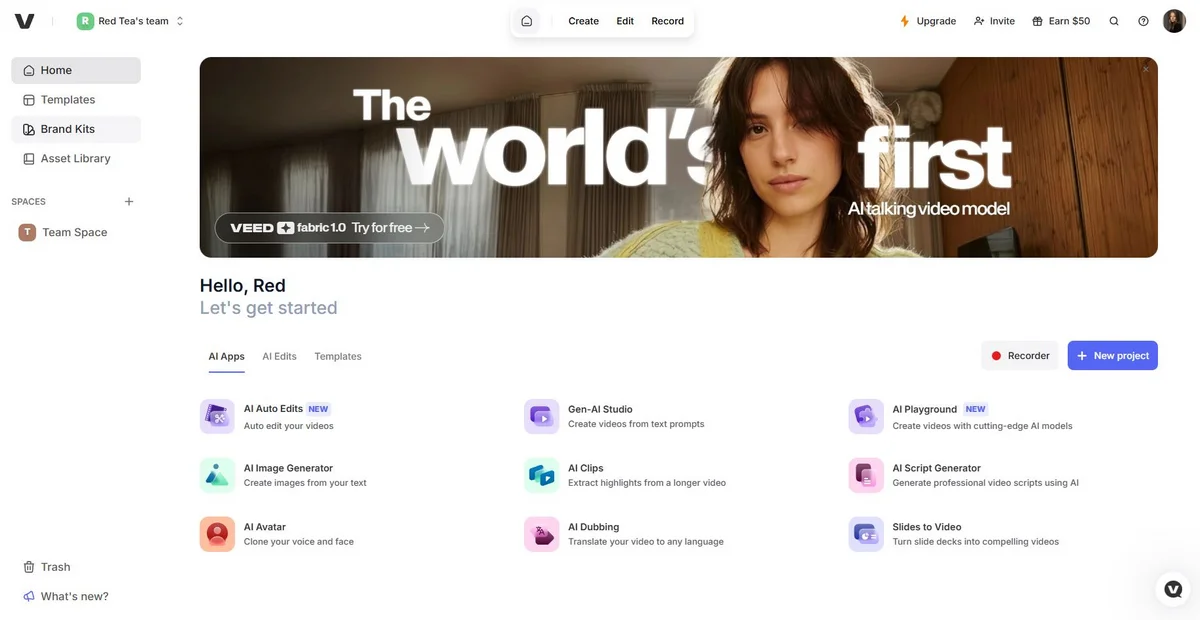
Task: Click Try for free on fabric banner
Action: pos(329,228)
